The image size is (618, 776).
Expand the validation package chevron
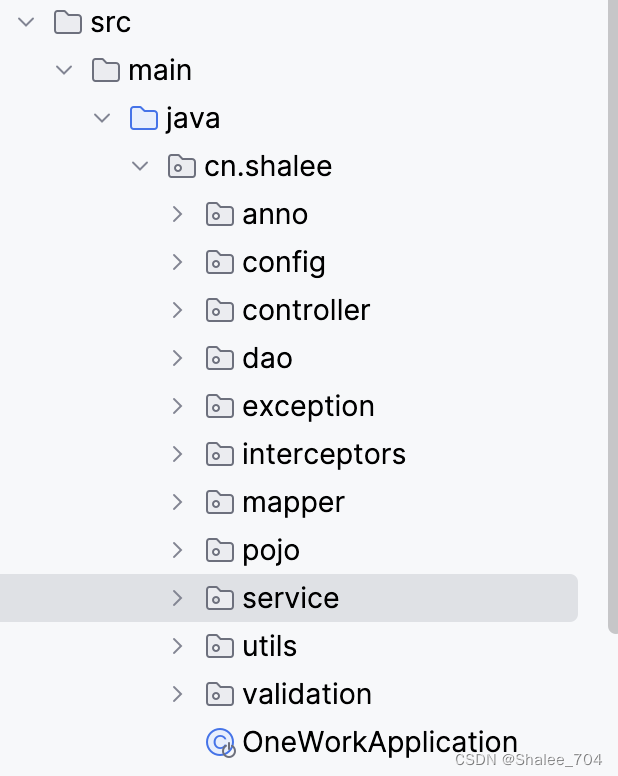tap(177, 694)
